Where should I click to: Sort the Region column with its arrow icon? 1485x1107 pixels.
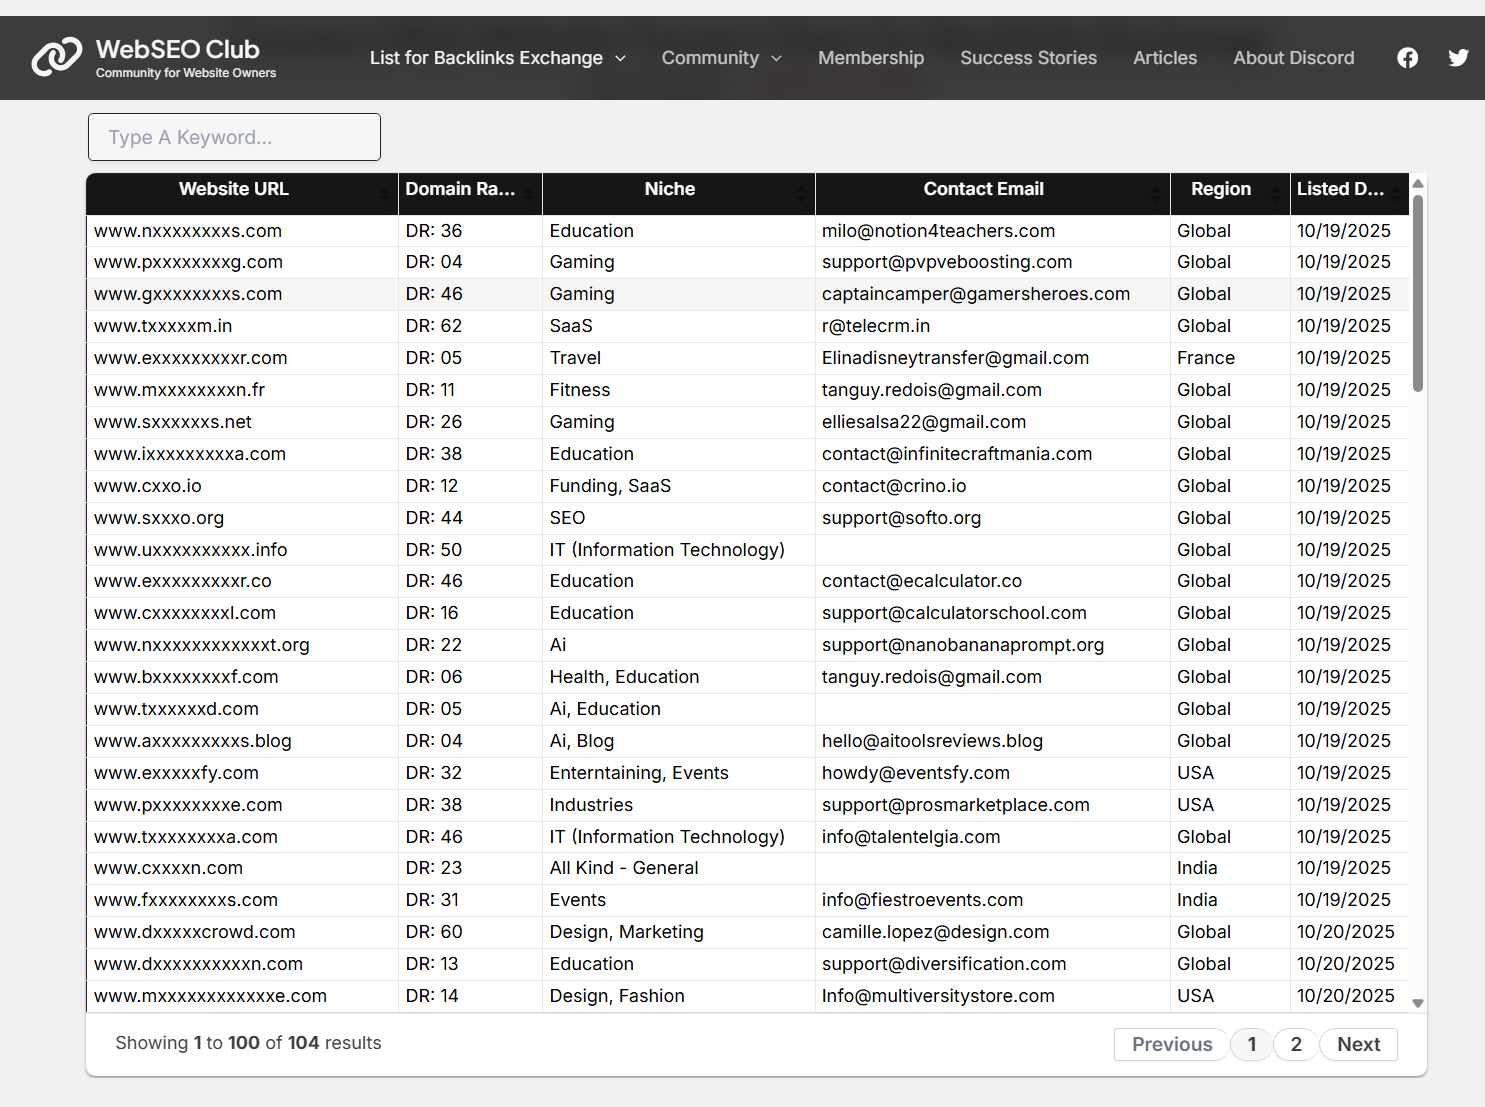point(1276,196)
